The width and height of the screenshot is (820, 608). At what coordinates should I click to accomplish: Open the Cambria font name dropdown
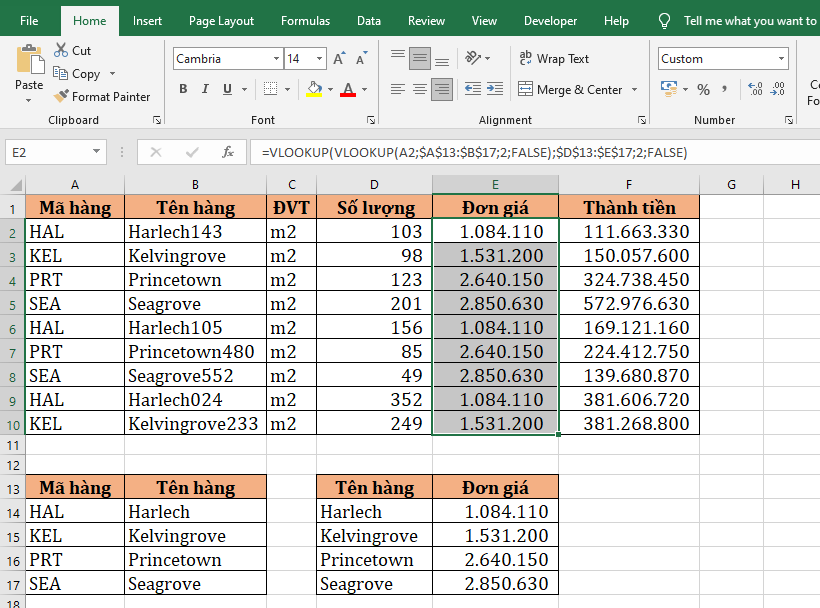point(274,59)
